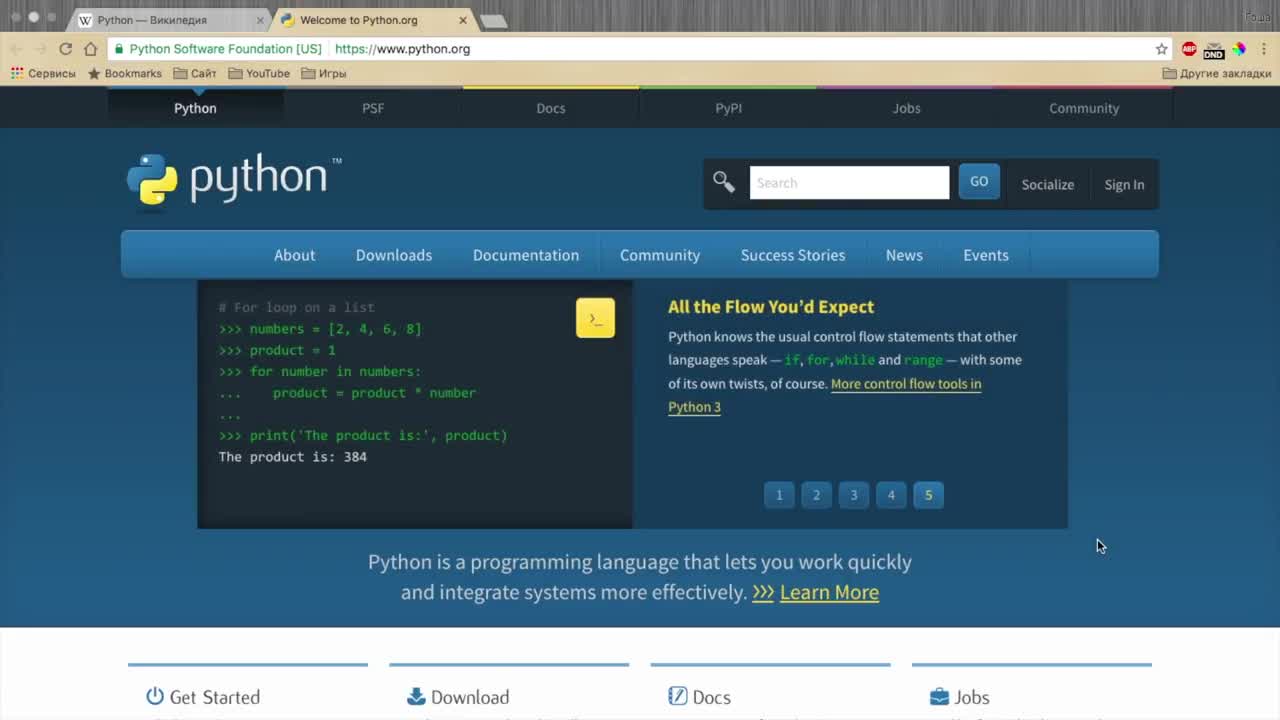Open the About menu
Screen dimensions: 1280x720
pyautogui.click(x=294, y=255)
